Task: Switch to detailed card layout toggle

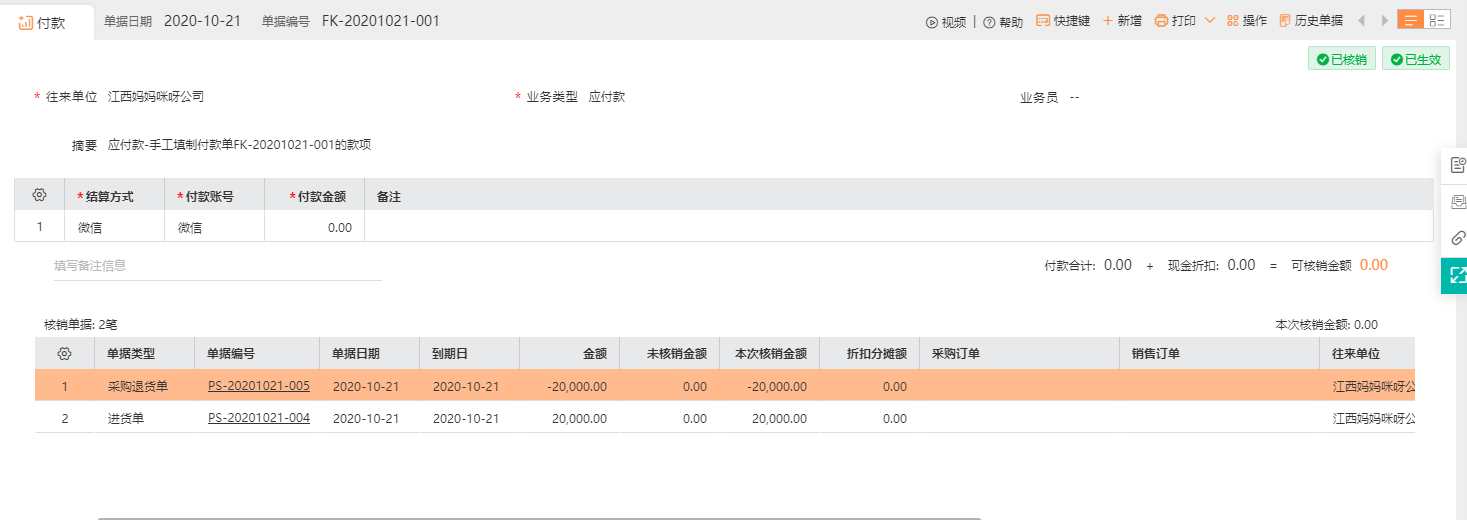Action: [x=1437, y=20]
